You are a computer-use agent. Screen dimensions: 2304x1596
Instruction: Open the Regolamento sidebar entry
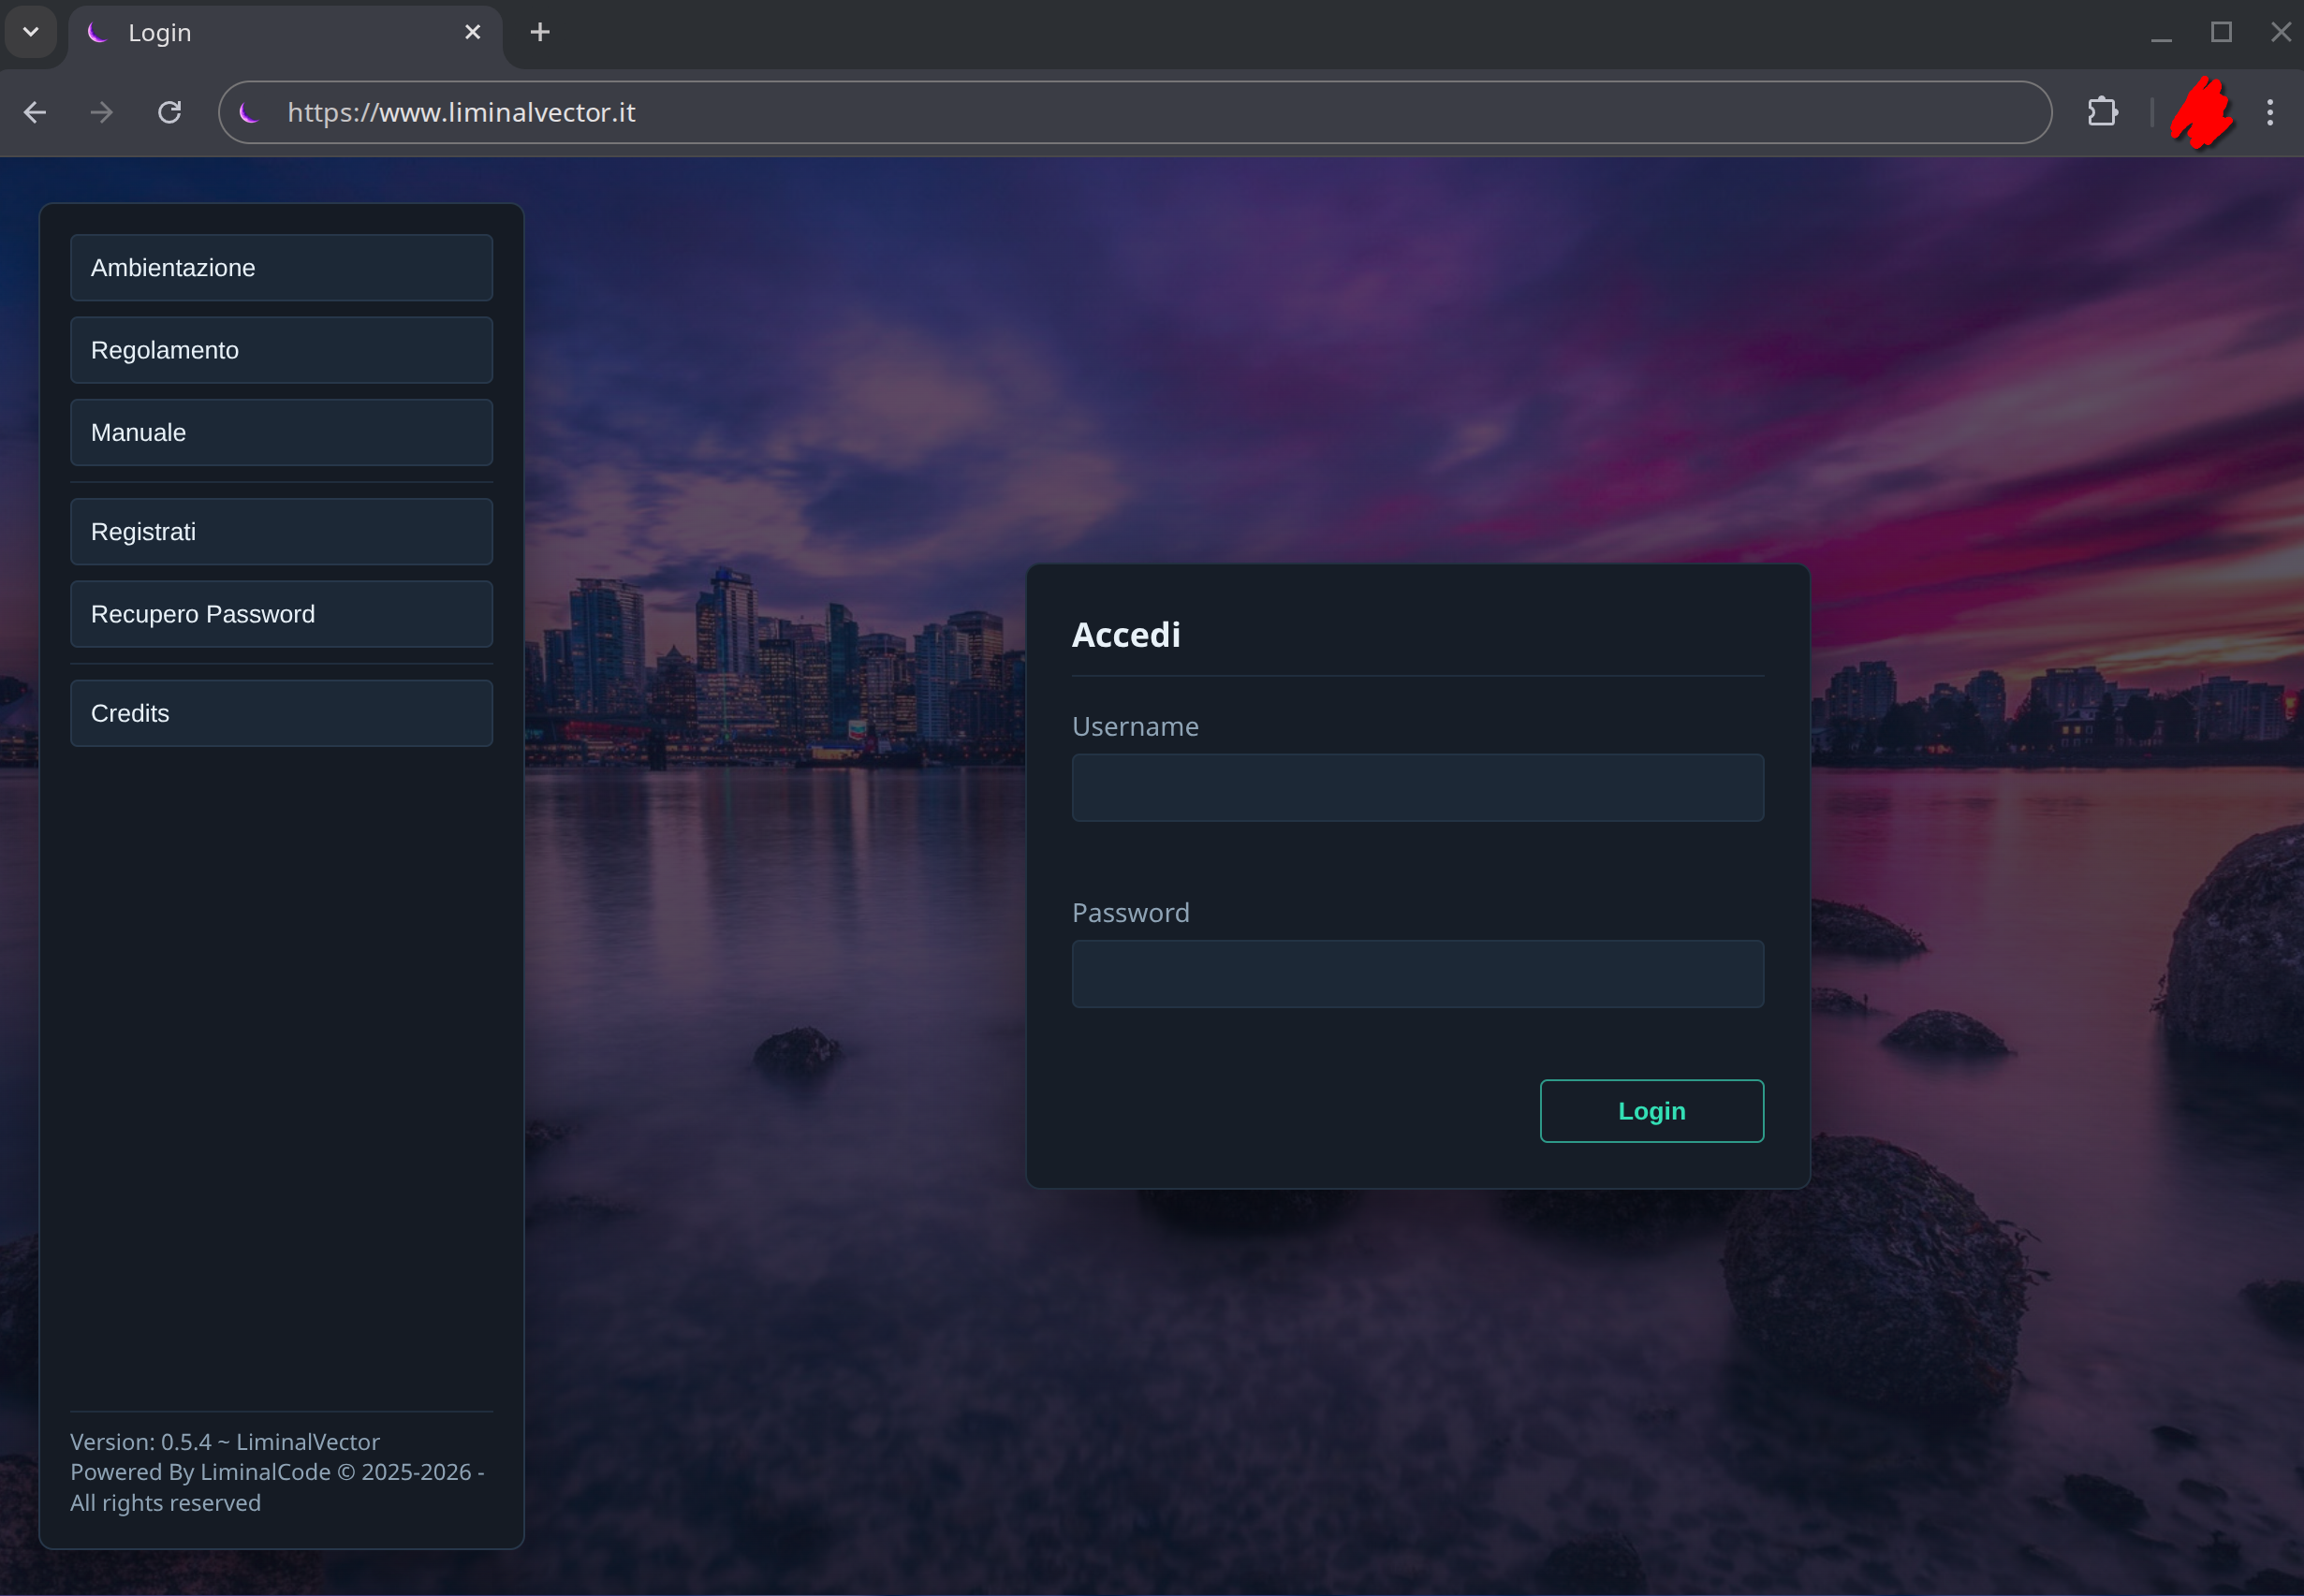(x=281, y=350)
